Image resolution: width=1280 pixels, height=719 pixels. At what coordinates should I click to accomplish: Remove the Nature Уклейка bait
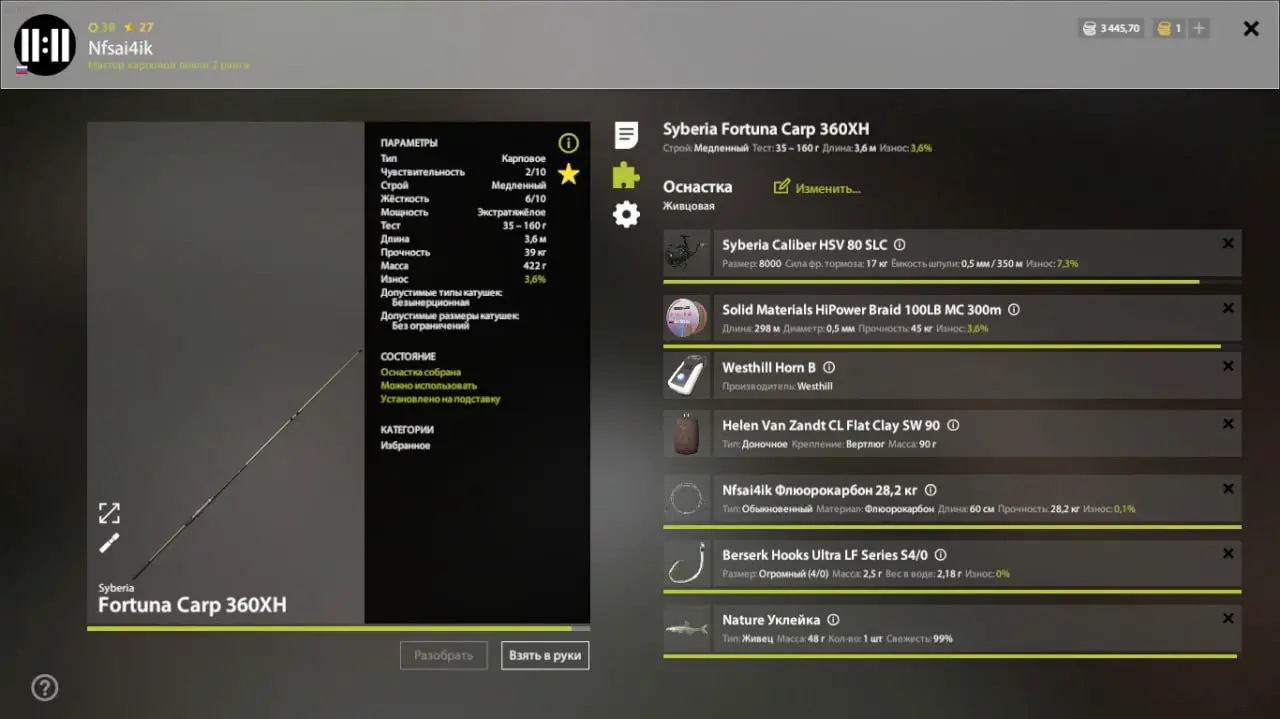click(1228, 618)
